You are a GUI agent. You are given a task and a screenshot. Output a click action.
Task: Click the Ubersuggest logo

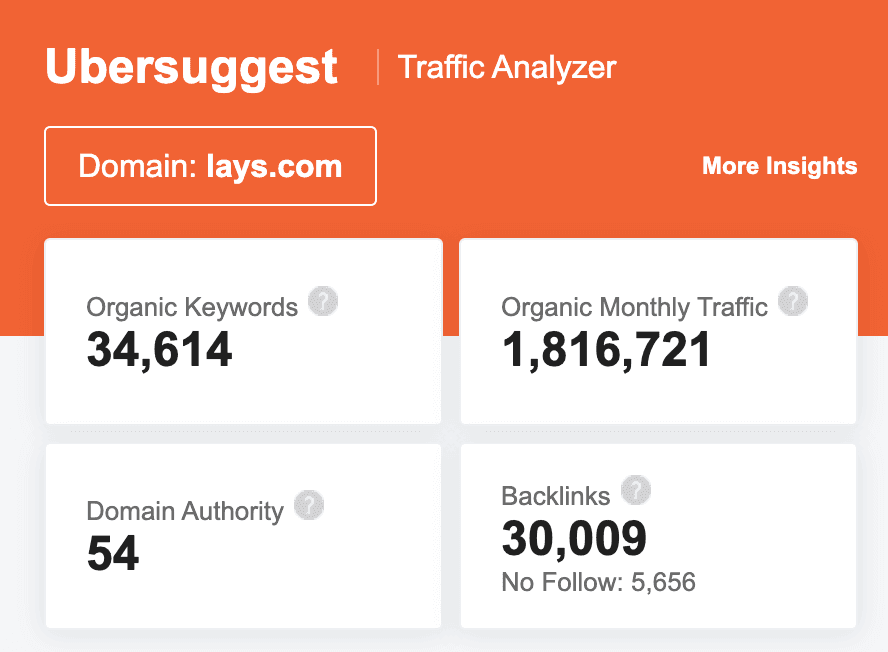(192, 67)
